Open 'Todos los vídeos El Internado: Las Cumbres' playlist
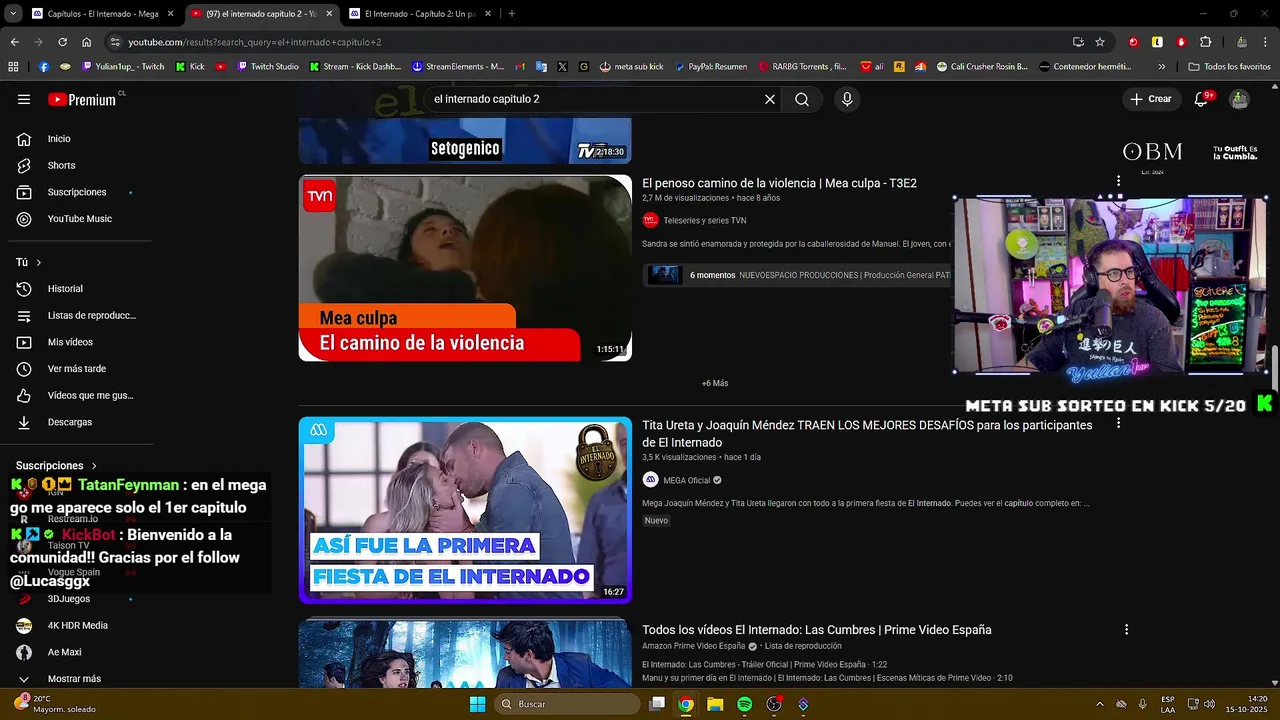This screenshot has height=720, width=1280. click(816, 630)
